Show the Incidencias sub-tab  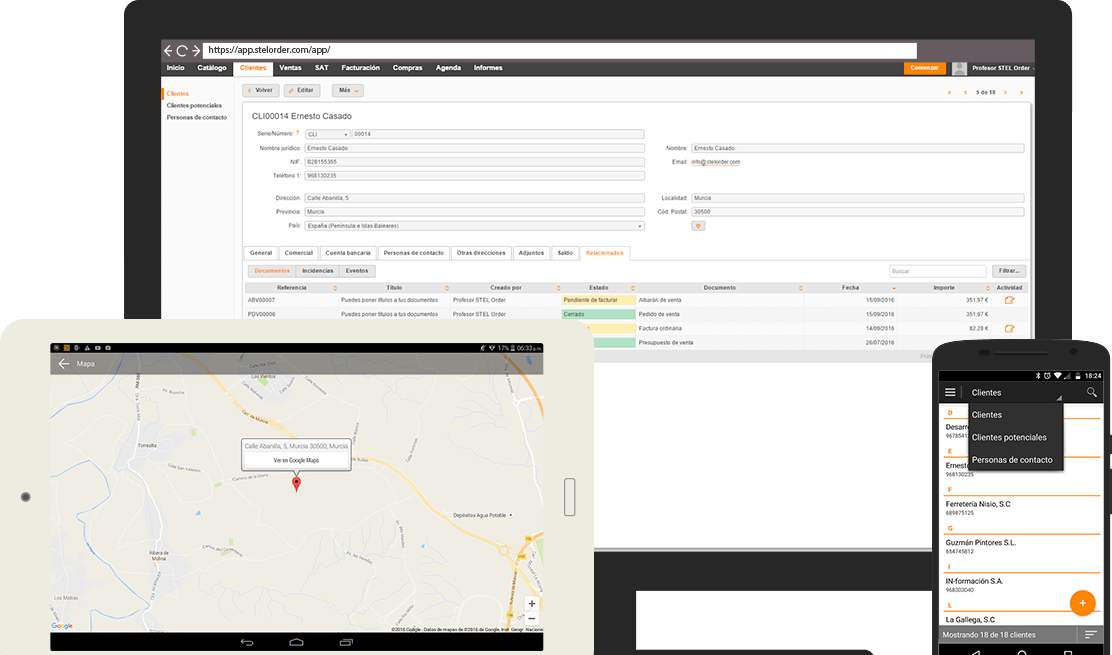[317, 271]
